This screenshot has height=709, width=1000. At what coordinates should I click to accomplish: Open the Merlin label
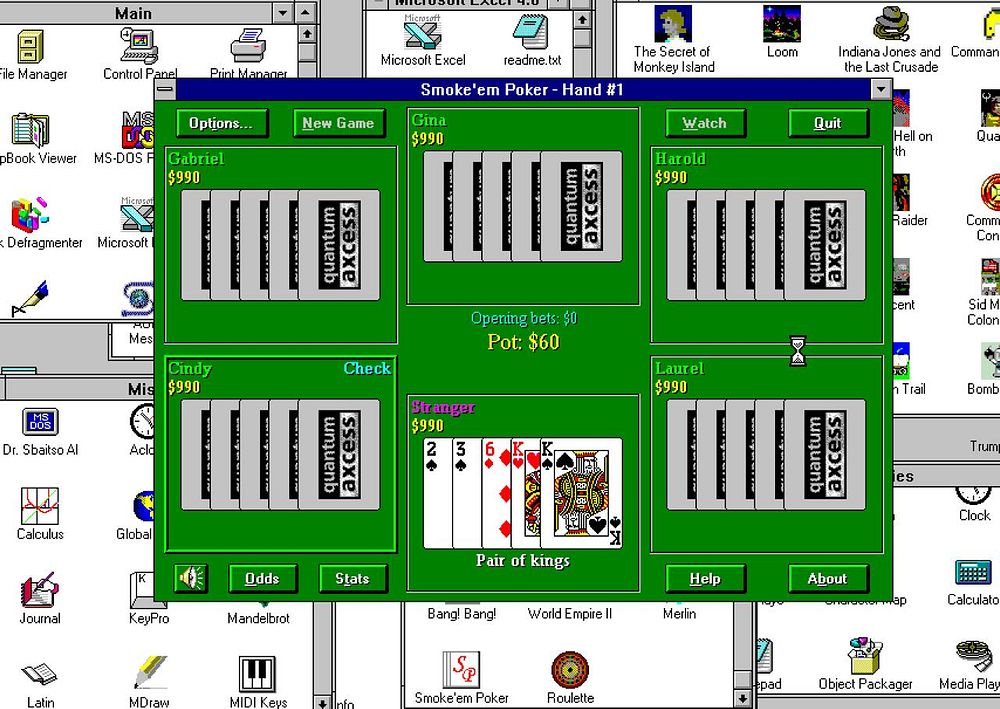coord(679,613)
